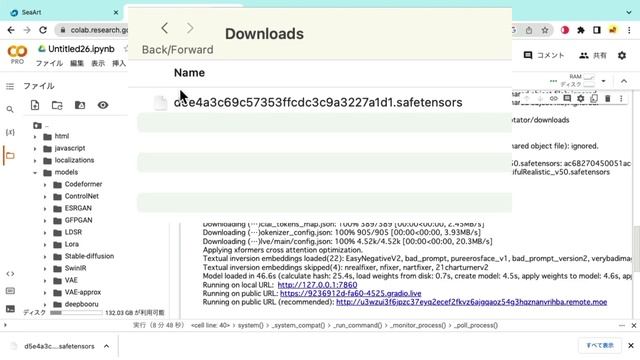This screenshot has height=360, width=640.
Task: Toggle show hidden files eye icon
Action: point(103,105)
